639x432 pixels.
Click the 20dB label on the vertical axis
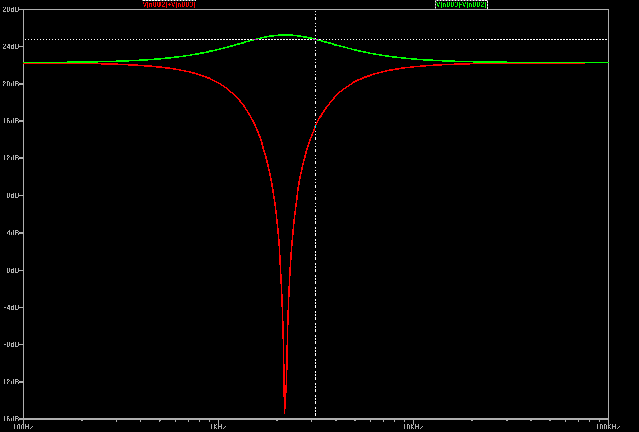point(12,83)
